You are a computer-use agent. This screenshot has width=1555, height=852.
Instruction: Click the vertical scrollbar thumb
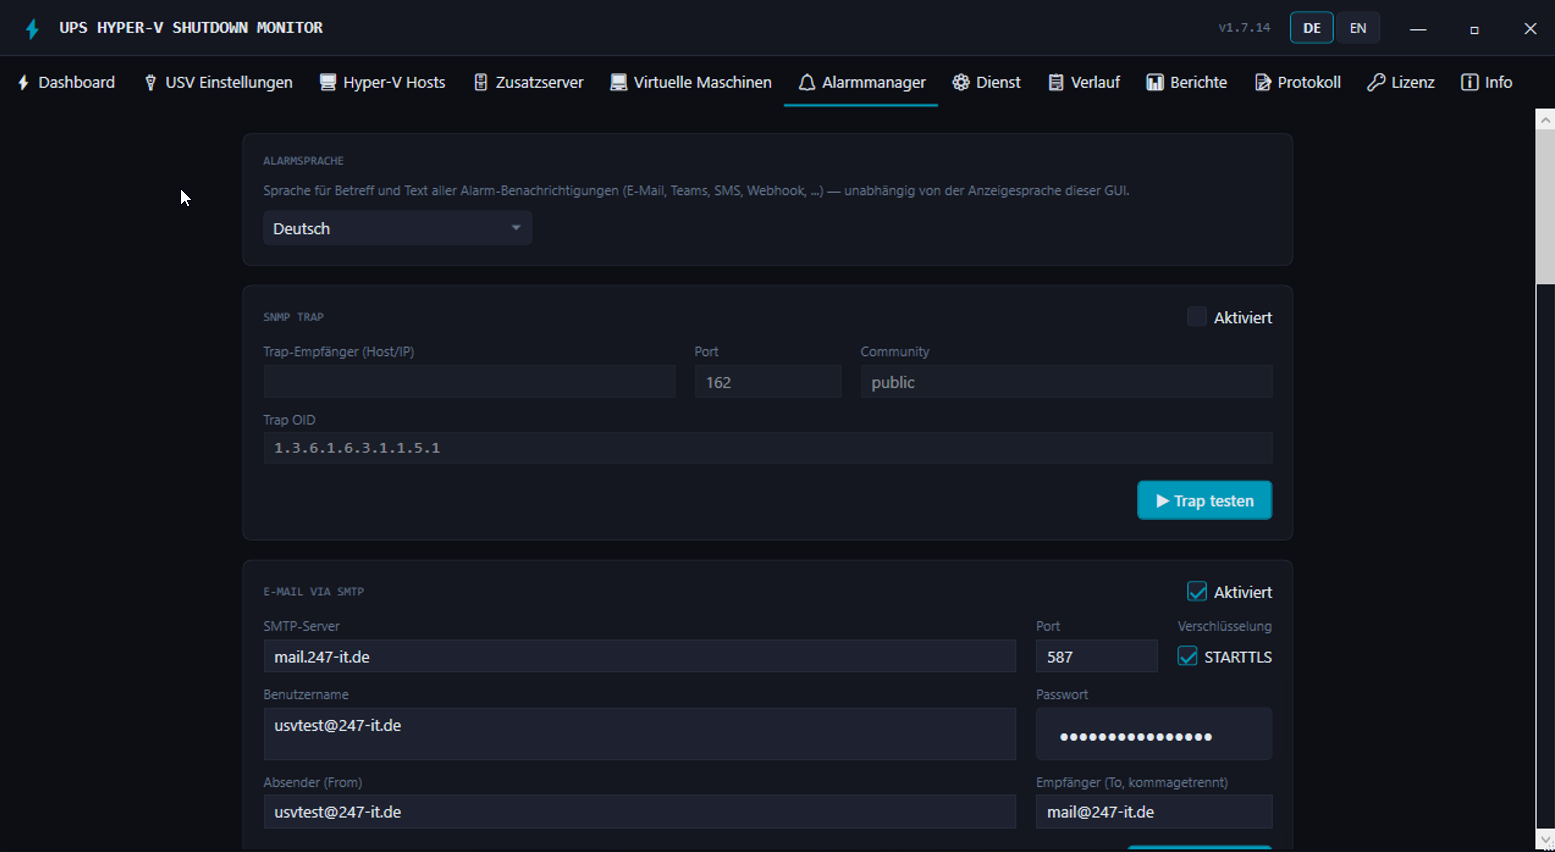[1545, 208]
